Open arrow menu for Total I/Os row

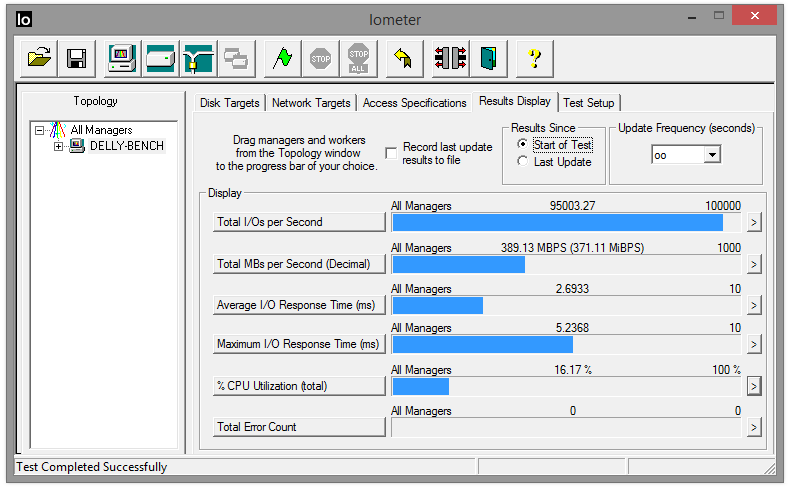click(x=753, y=222)
